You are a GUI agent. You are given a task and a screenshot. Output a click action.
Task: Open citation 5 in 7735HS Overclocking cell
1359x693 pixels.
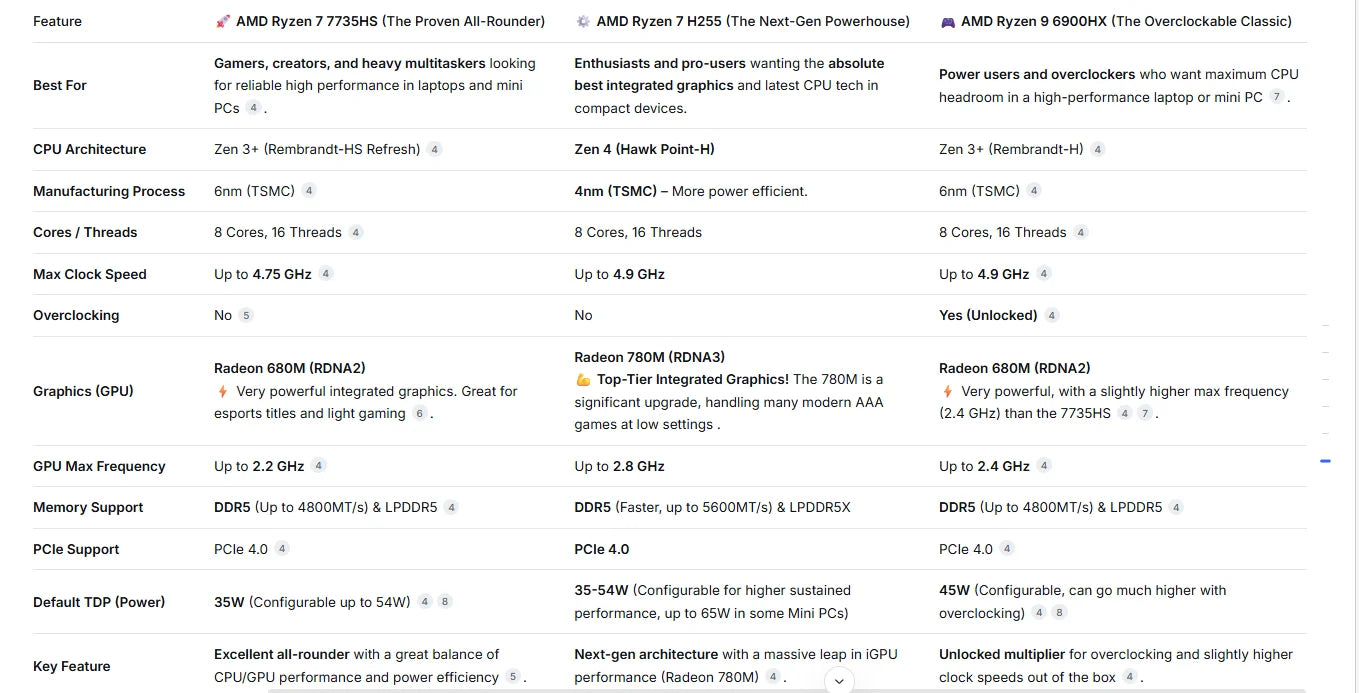(246, 315)
